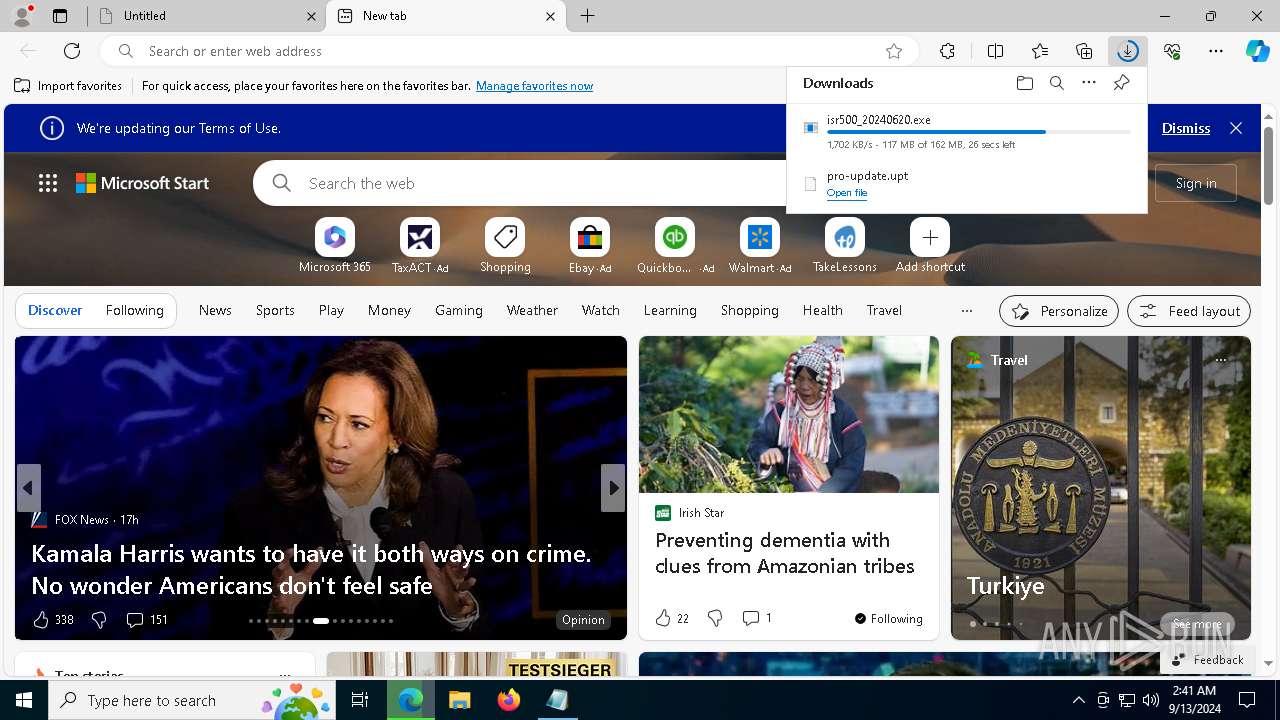
Task: Open more options in Downloads panel
Action: point(1089,83)
